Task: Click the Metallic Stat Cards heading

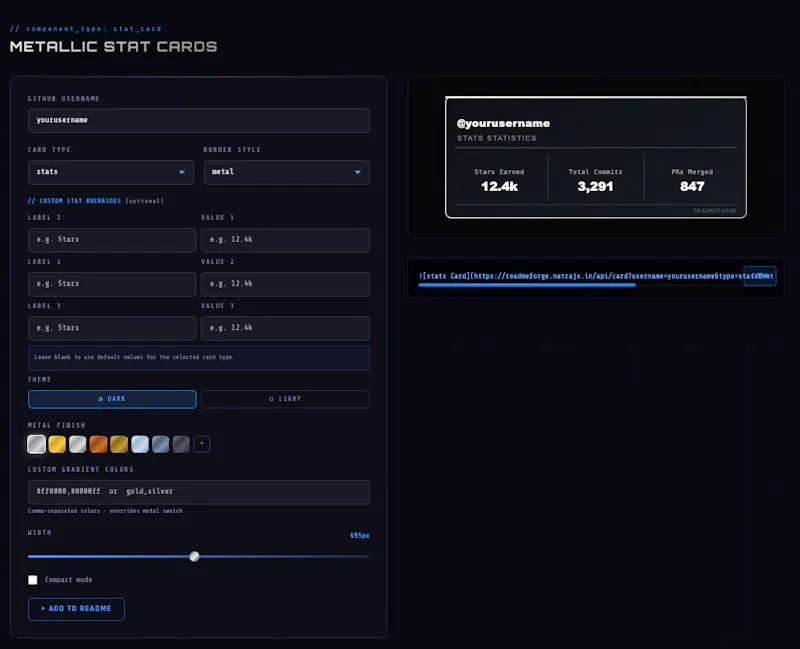Action: pos(113,47)
